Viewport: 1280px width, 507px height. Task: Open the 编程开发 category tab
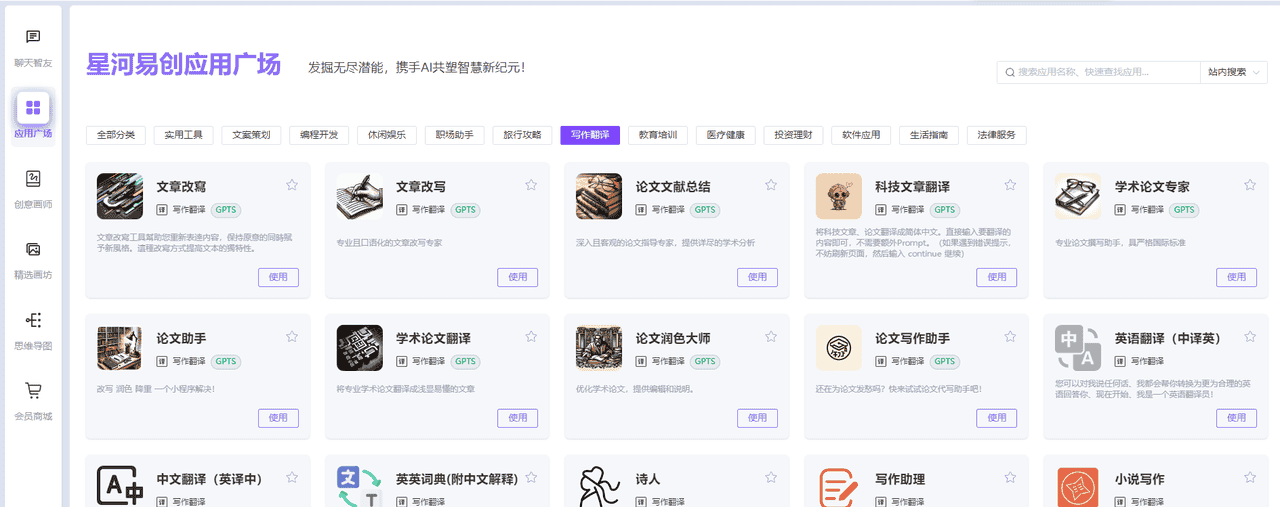coord(319,135)
